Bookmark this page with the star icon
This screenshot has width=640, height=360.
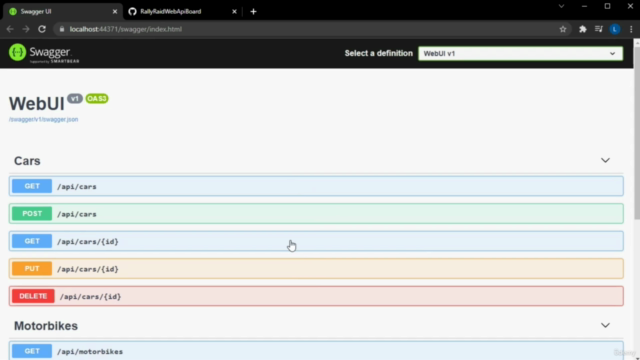pos(563,29)
